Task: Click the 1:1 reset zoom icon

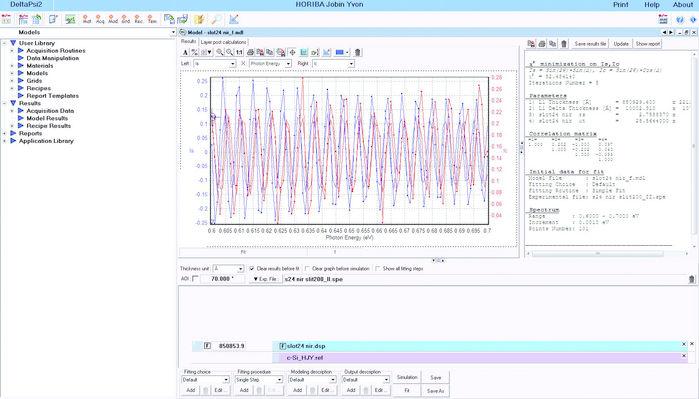Action: tap(239, 52)
